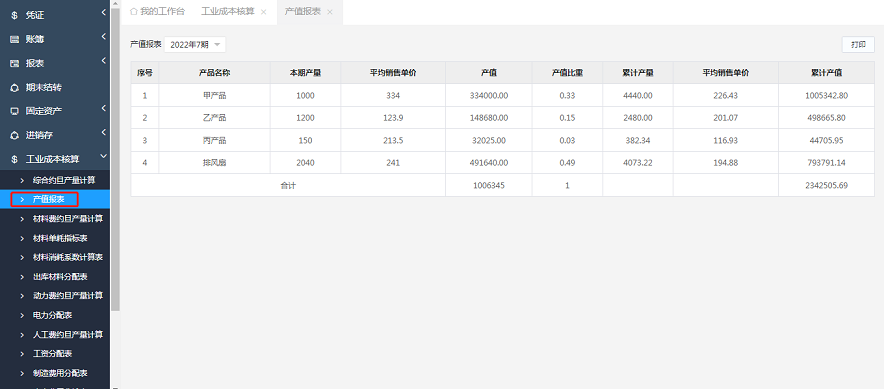
Task: Expand the 报表 menu chevron
Action: pyautogui.click(x=104, y=60)
